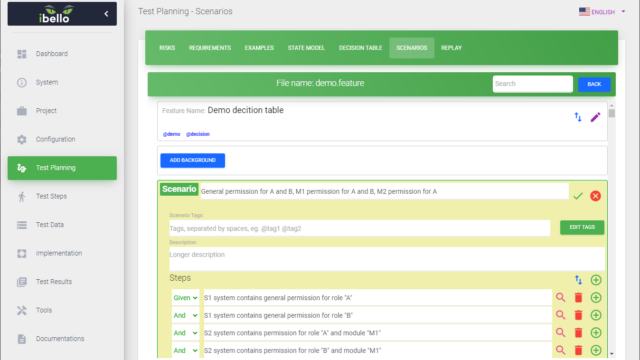Focus the Search field
Viewport: 640px width, 360px height.
click(533, 84)
